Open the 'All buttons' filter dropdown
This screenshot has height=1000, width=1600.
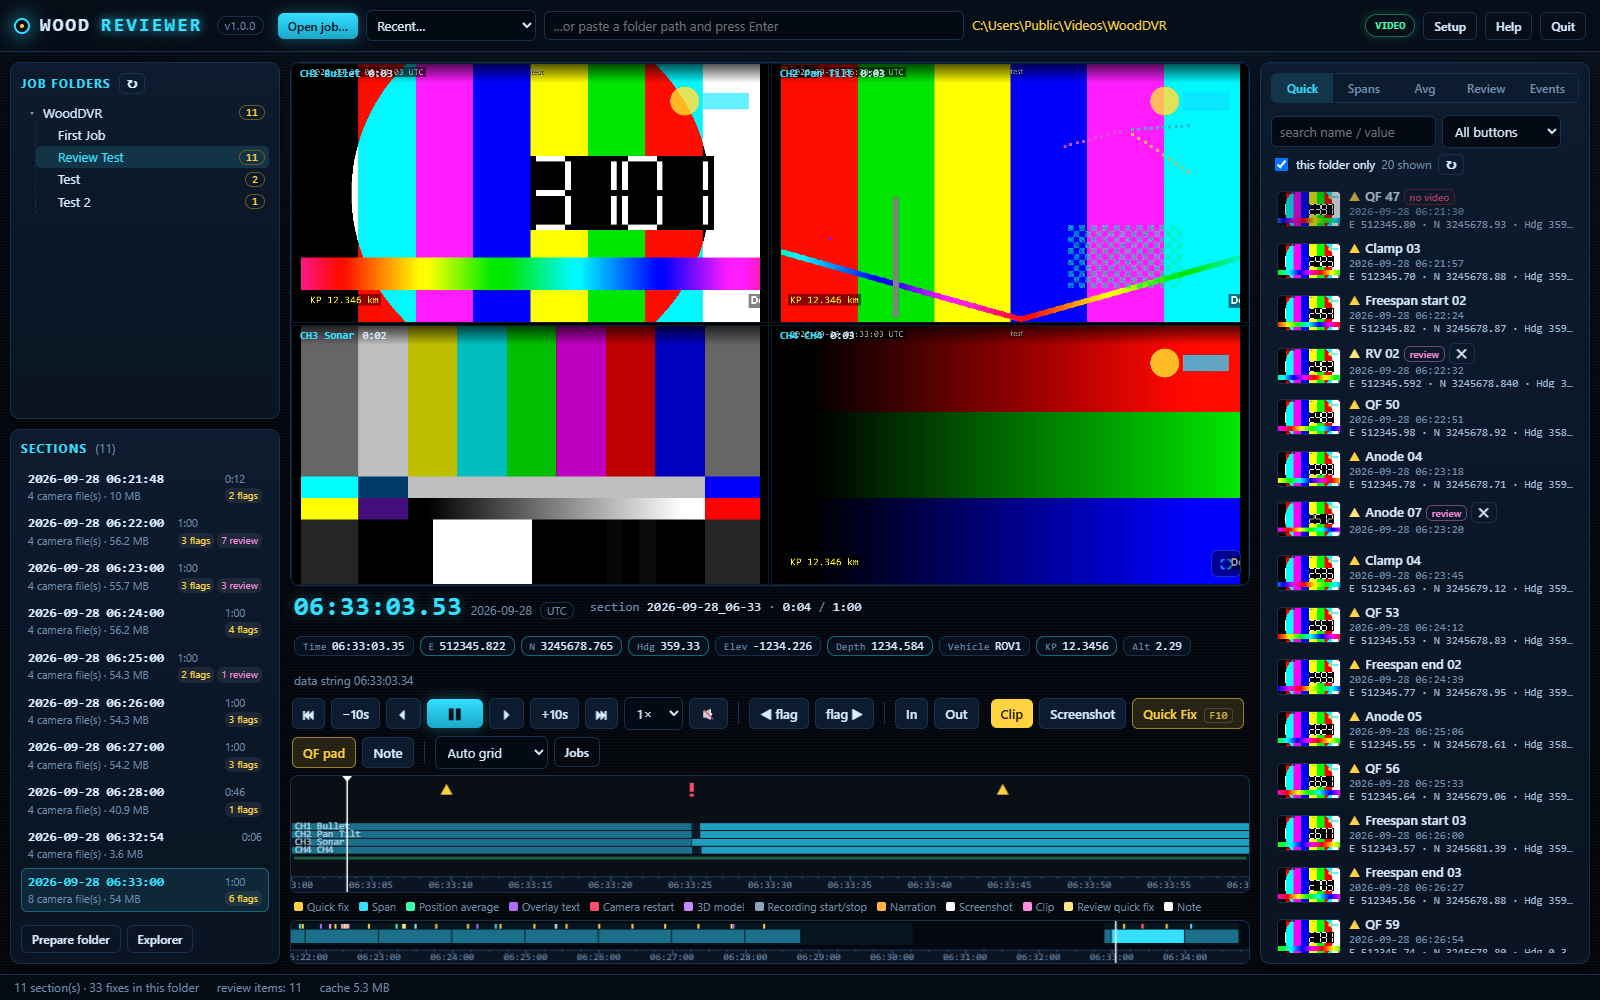[x=1501, y=132]
